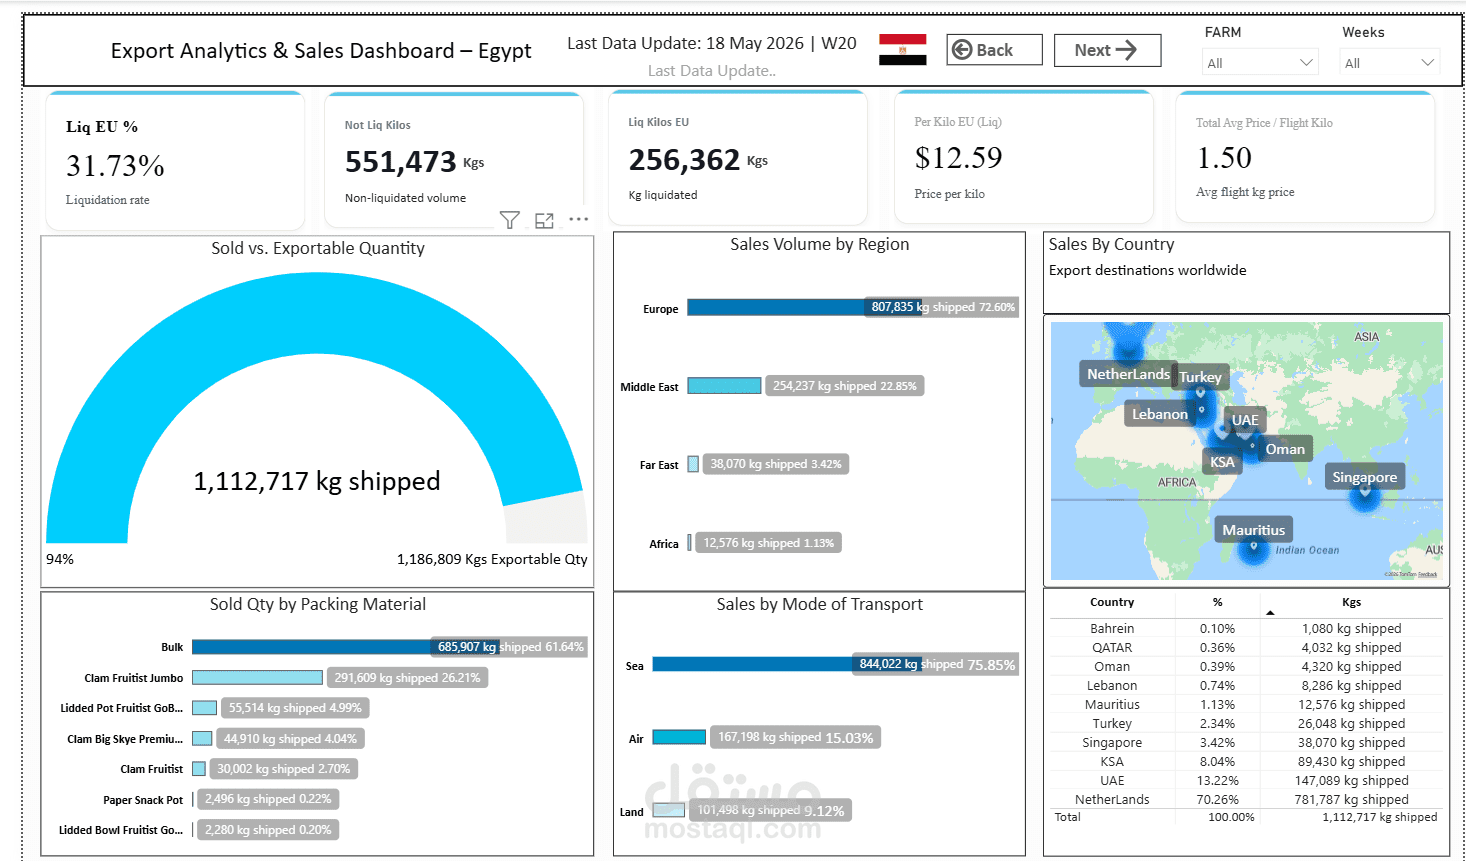Image resolution: width=1466 pixels, height=861 pixels.
Task: Select the Singapore row in country table
Action: pos(1246,742)
